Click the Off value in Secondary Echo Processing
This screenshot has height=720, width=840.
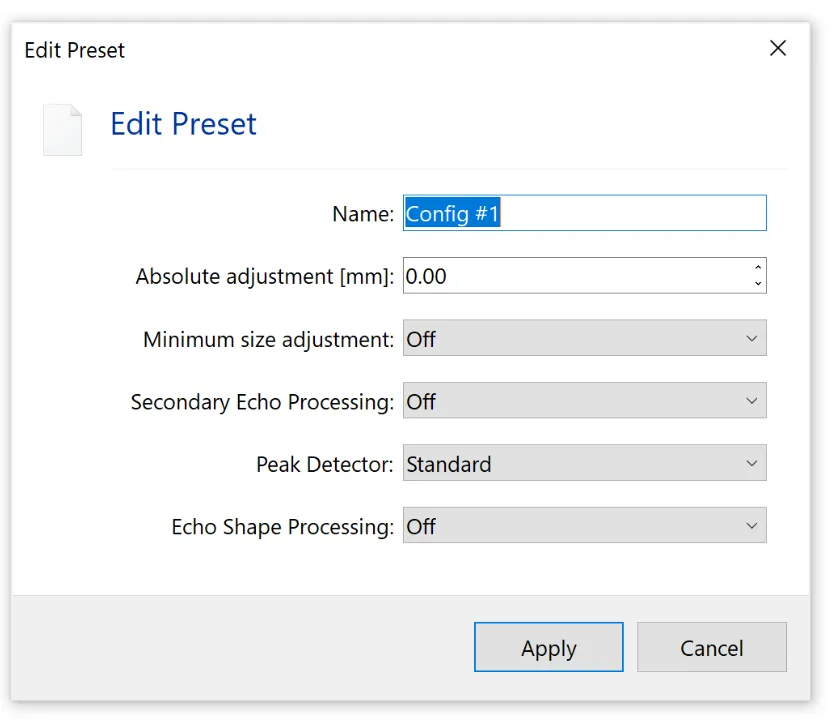click(x=419, y=401)
